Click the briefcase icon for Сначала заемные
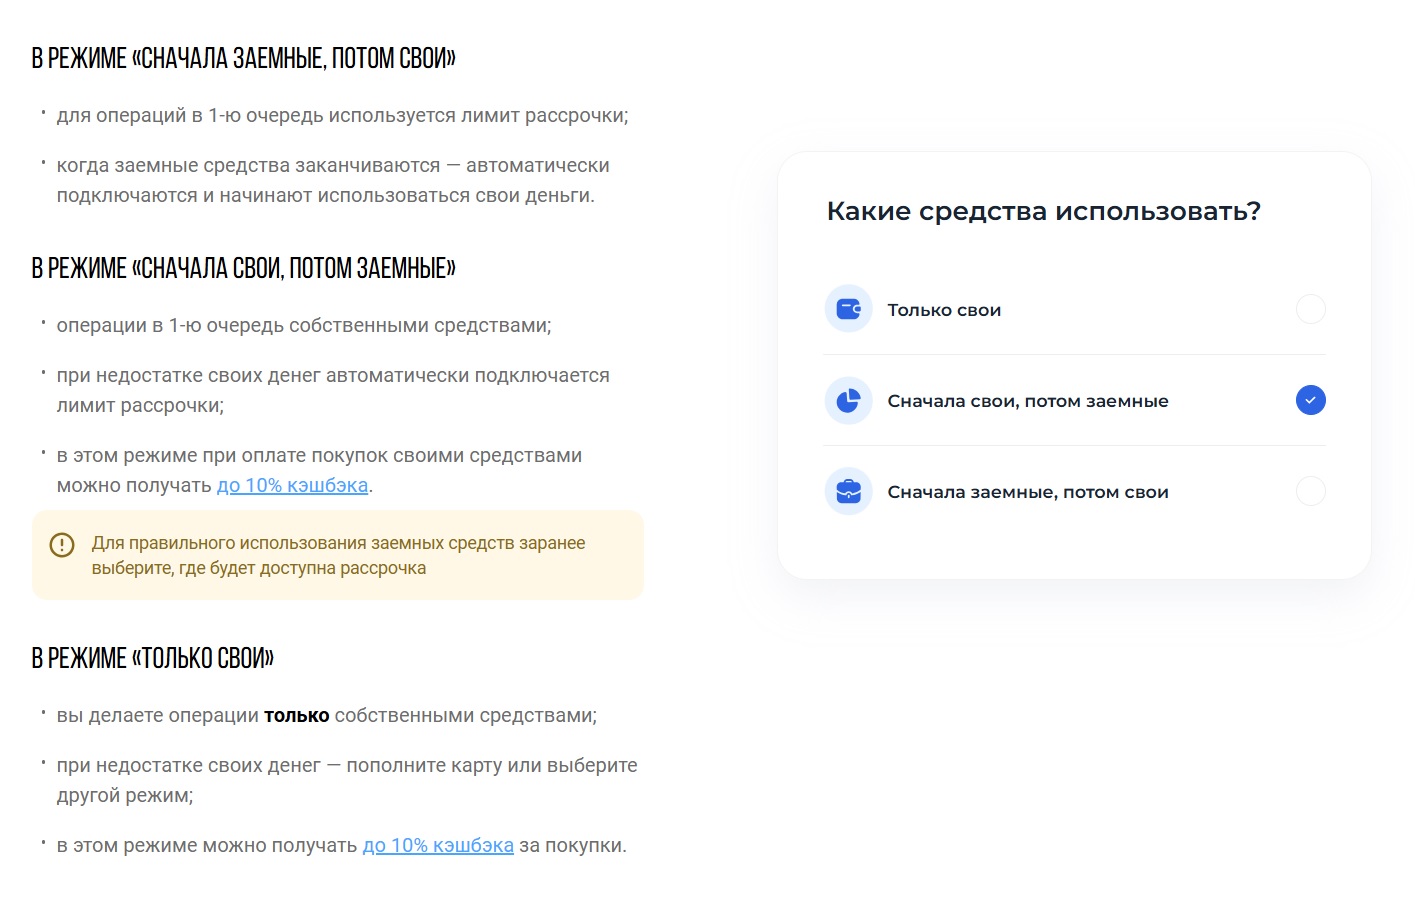Image resolution: width=1415 pixels, height=899 pixels. [x=848, y=491]
